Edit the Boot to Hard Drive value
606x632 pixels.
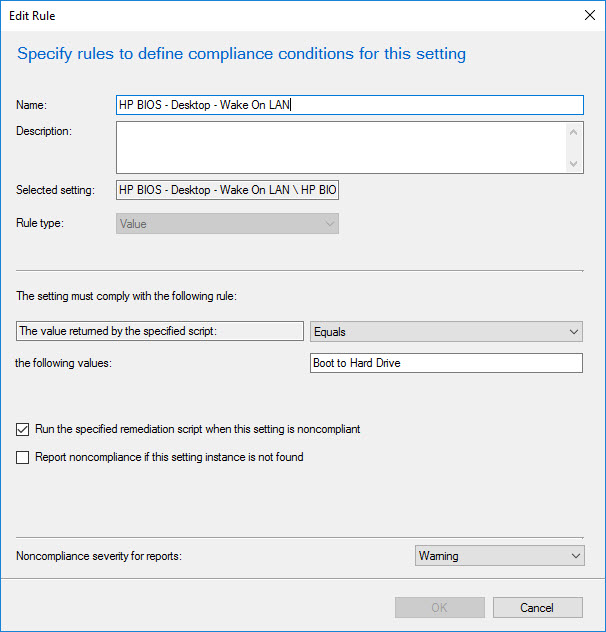click(x=446, y=363)
